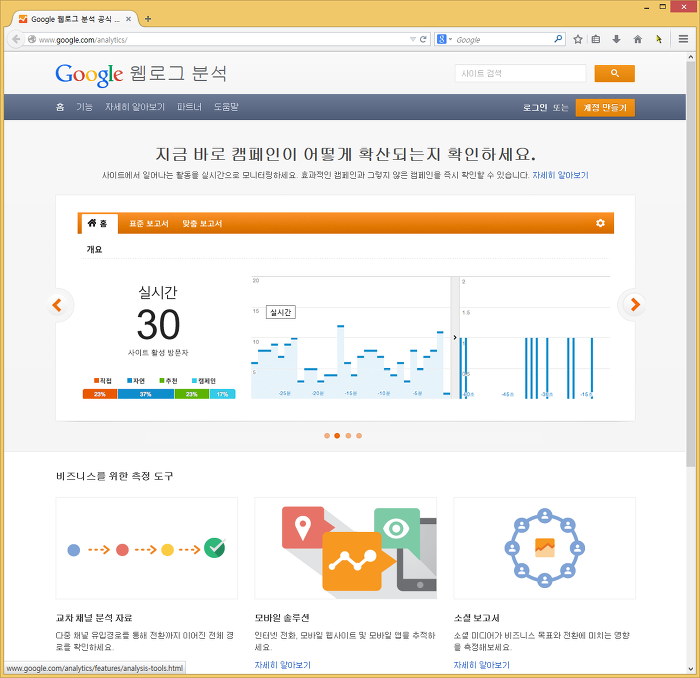
Task: Click the 계정 만들기 button
Action: (x=605, y=108)
